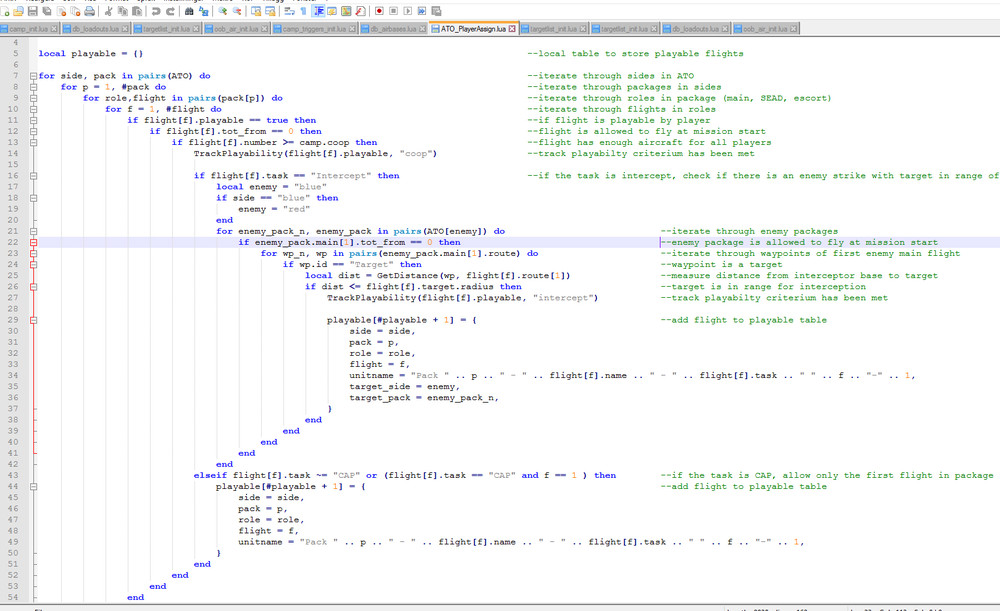Click the Cut scissors icon
Screen dimensions: 1000x611
click(109, 11)
